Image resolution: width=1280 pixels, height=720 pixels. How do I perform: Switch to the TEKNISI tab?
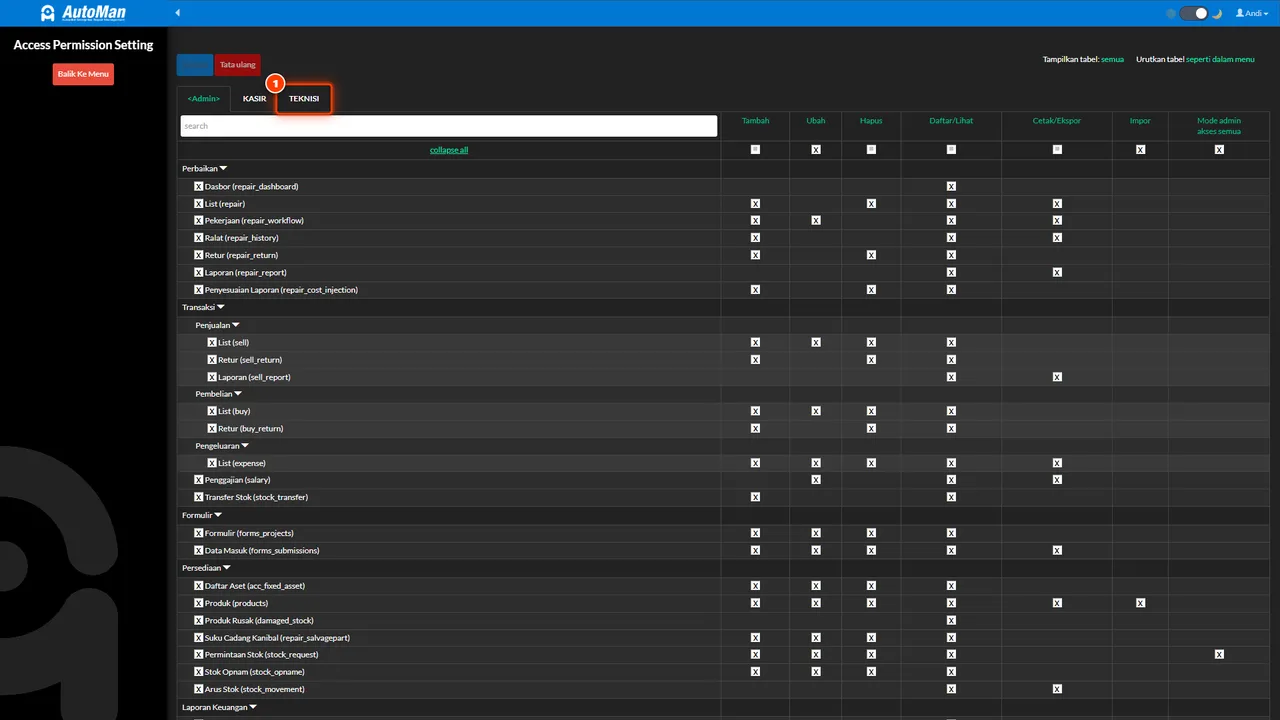click(x=304, y=99)
